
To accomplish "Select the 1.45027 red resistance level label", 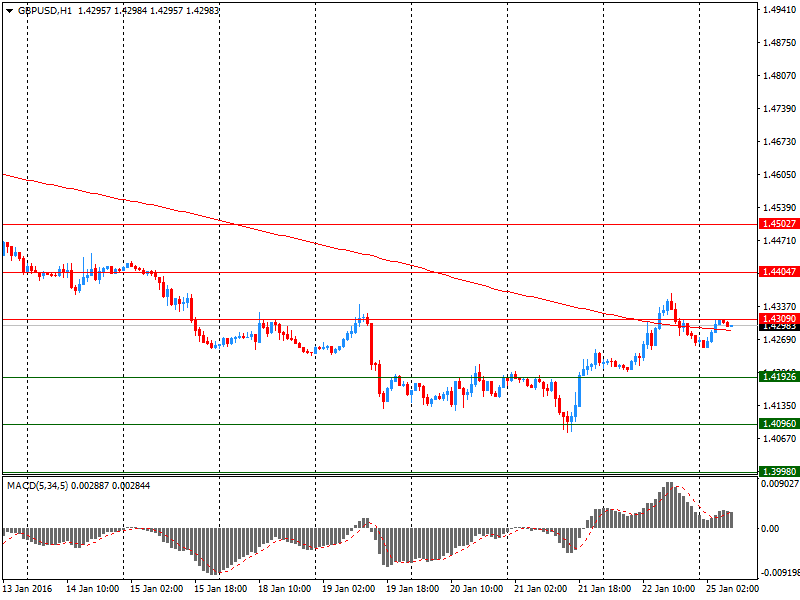I will point(779,224).
